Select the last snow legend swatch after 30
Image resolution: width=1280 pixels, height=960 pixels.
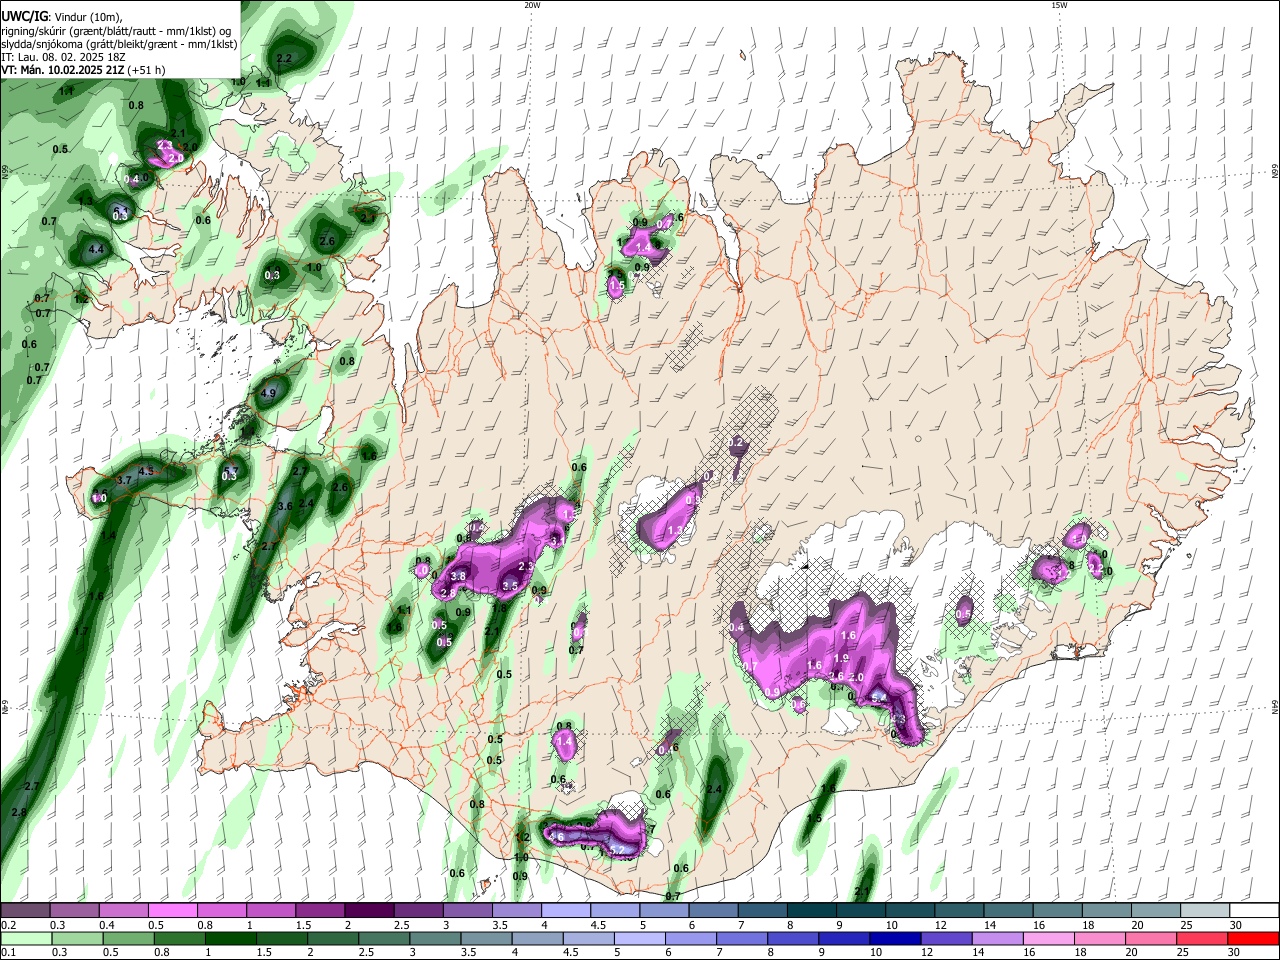(1255, 910)
